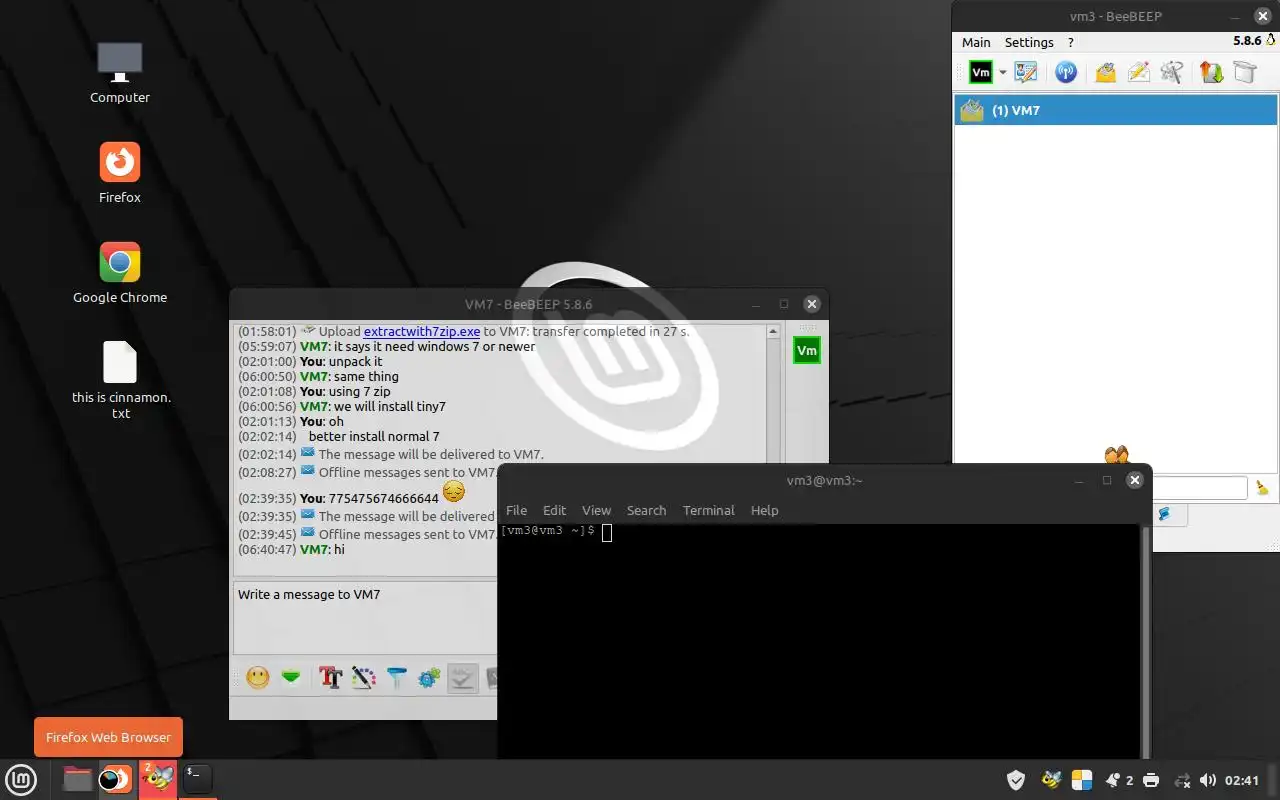Click the 775475674666644 message text
The image size is (1280, 800).
[x=384, y=498]
